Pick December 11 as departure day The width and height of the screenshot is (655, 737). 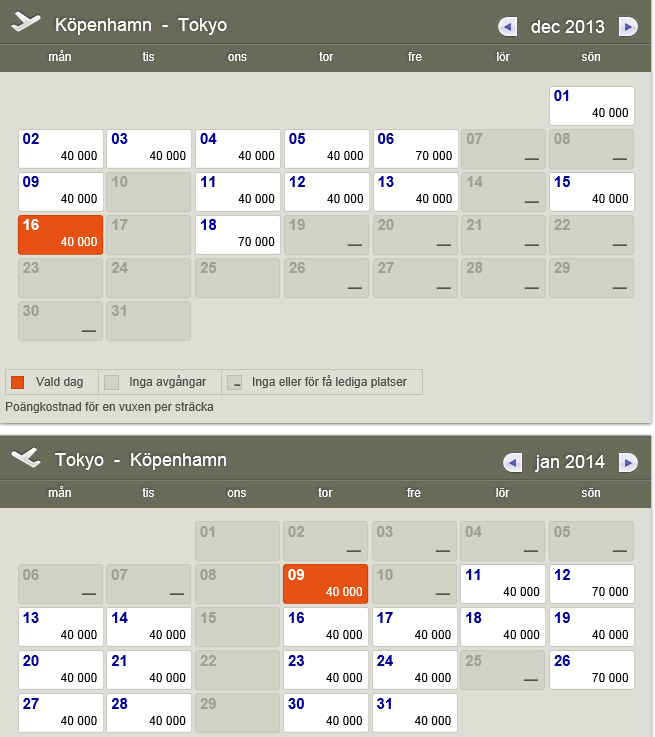coord(237,191)
